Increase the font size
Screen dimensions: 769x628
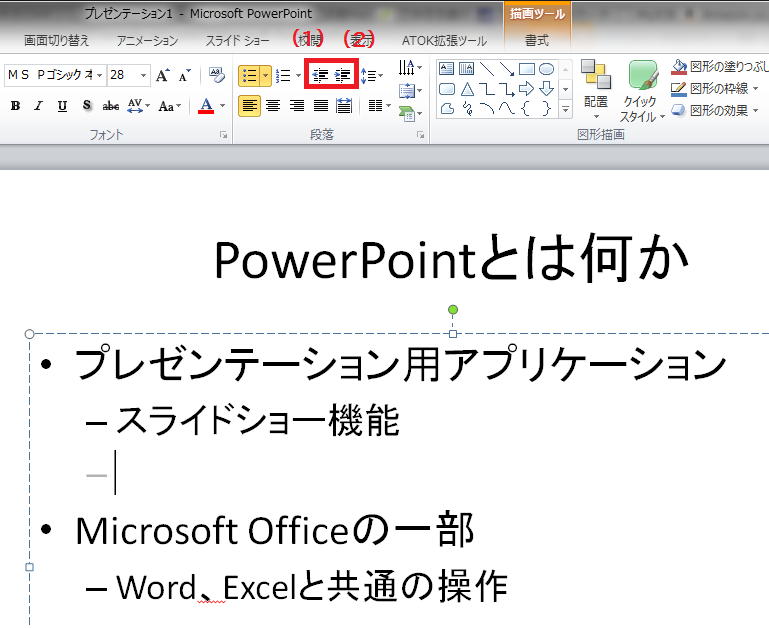(x=163, y=76)
